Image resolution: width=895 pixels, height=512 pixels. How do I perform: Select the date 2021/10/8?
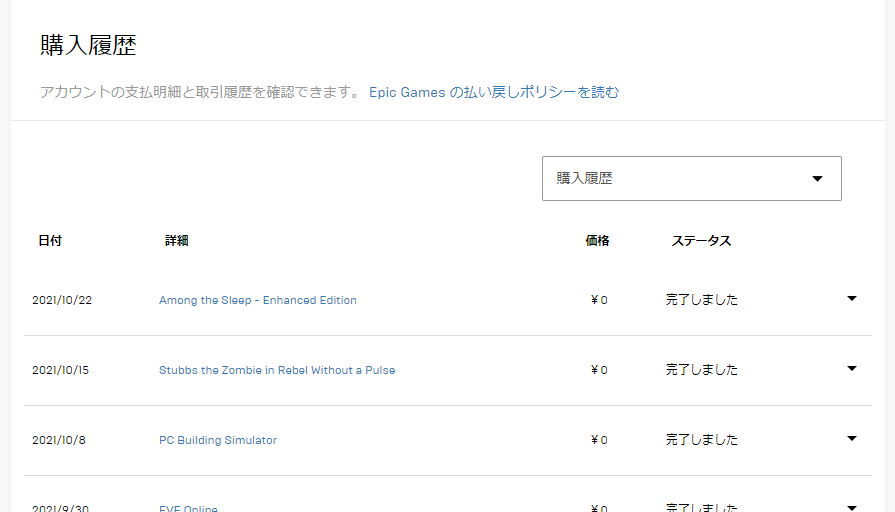point(59,440)
